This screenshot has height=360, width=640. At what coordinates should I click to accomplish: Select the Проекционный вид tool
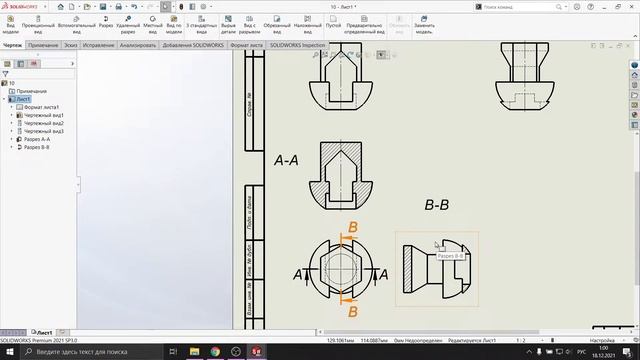[38, 25]
